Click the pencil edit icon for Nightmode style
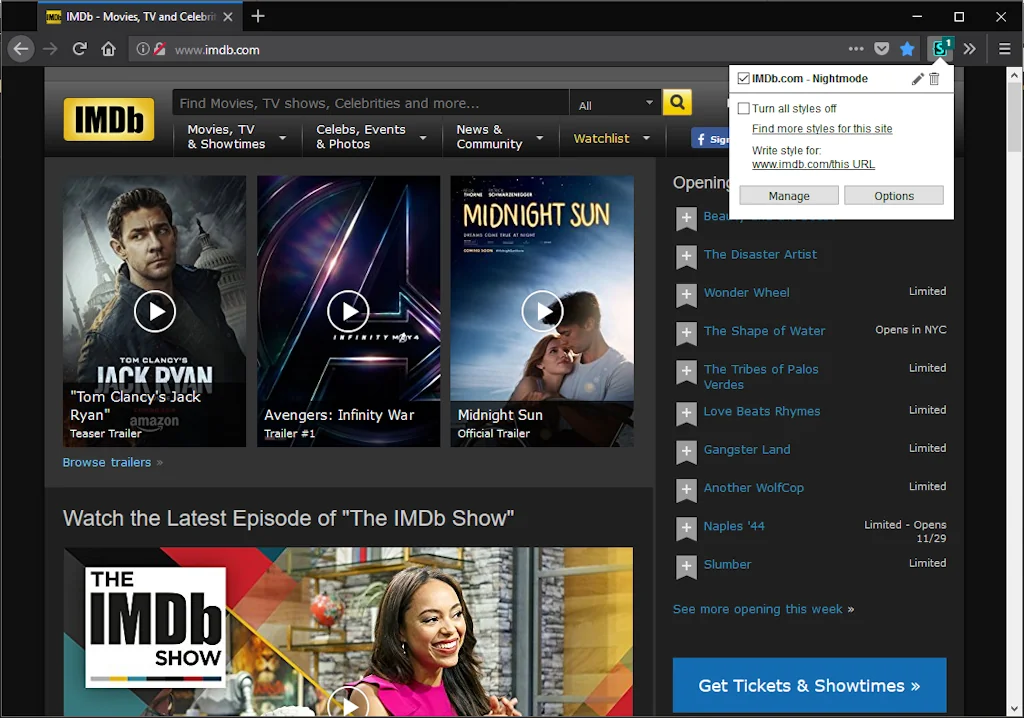The width and height of the screenshot is (1024, 718). pos(918,79)
